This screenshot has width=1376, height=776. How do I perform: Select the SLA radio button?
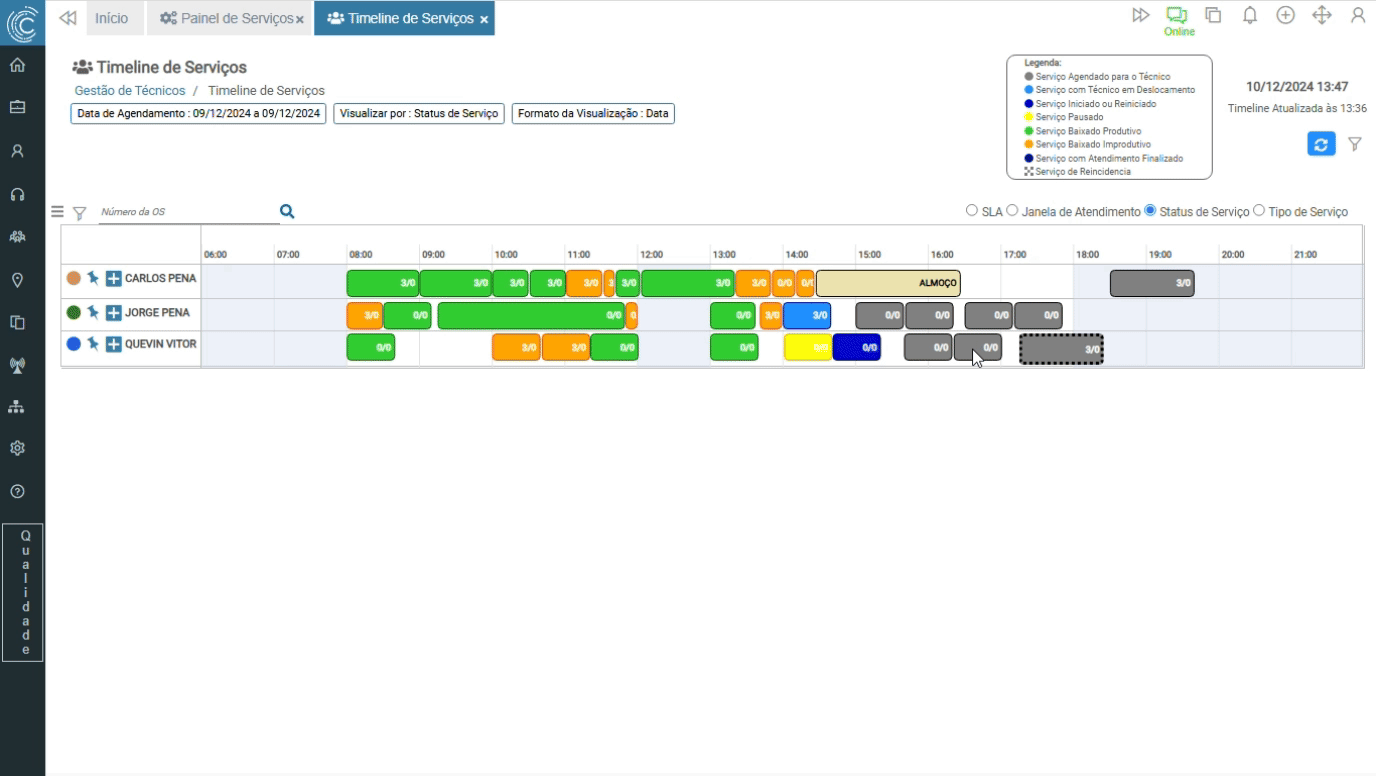[971, 211]
